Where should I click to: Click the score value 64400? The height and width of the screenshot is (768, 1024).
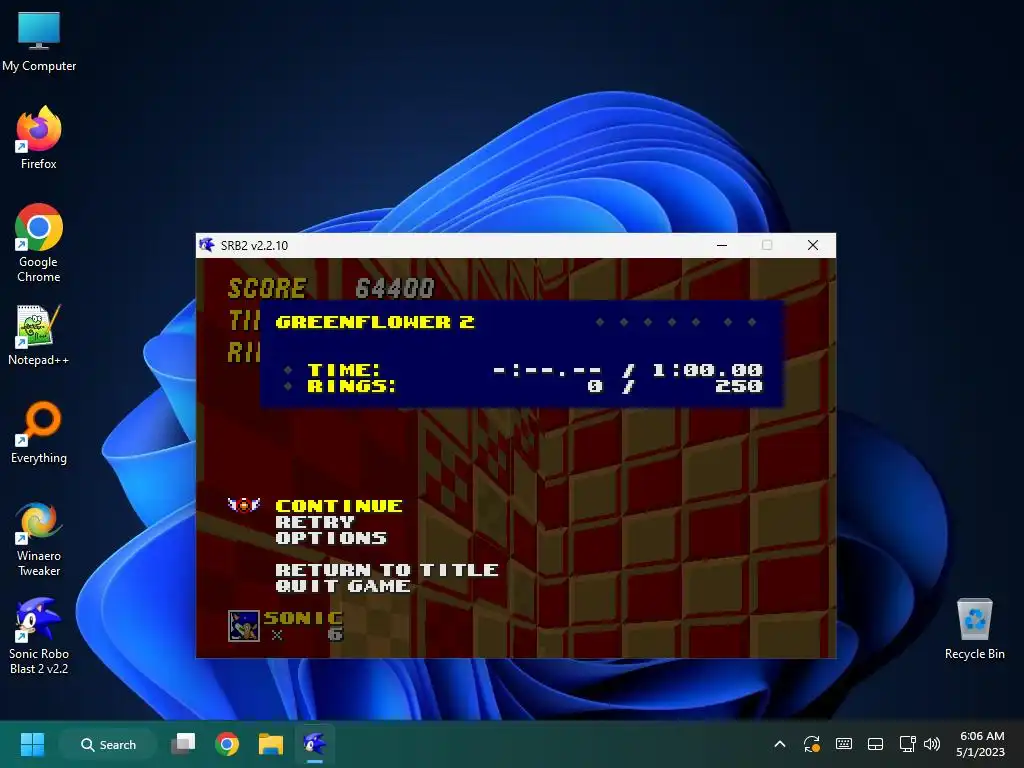(x=394, y=288)
